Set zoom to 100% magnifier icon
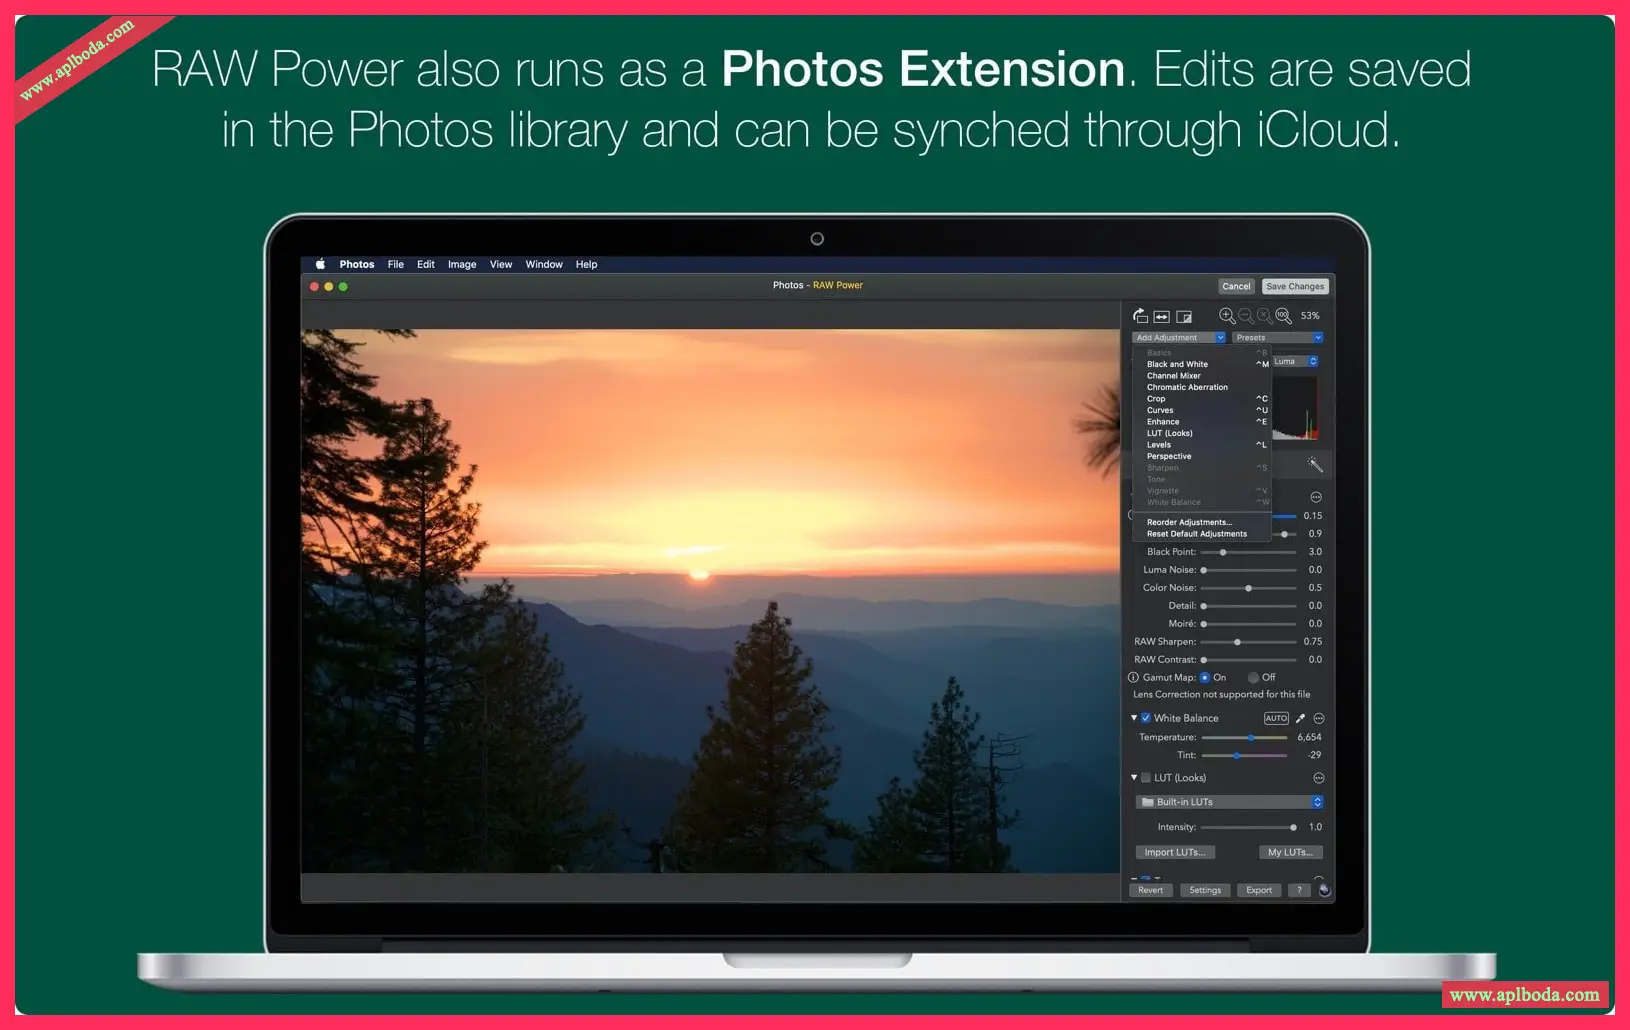Screen dimensions: 1630x1030 (x=1283, y=316)
